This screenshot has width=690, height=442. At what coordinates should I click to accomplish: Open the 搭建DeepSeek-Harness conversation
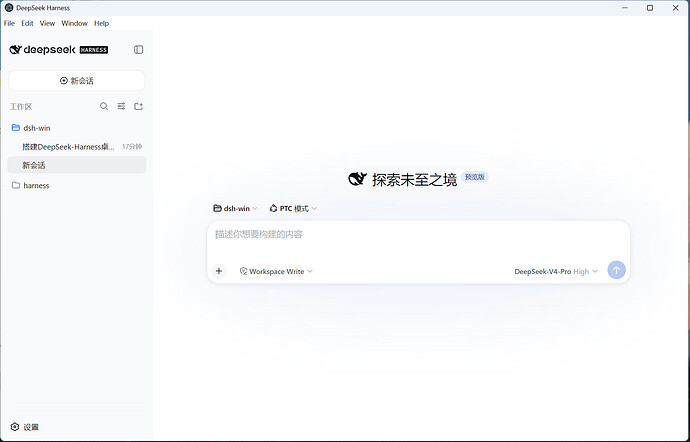(x=77, y=147)
